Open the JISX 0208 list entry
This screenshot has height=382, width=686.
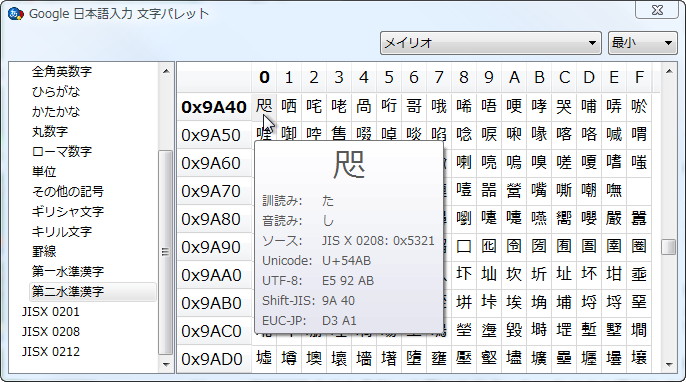pyautogui.click(x=51, y=332)
